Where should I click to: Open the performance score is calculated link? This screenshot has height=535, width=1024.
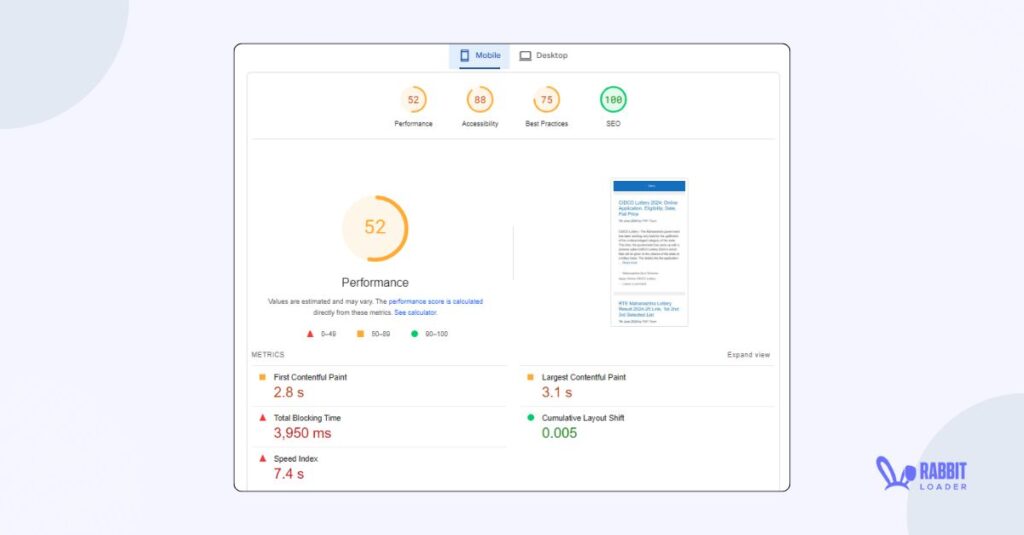pos(436,302)
